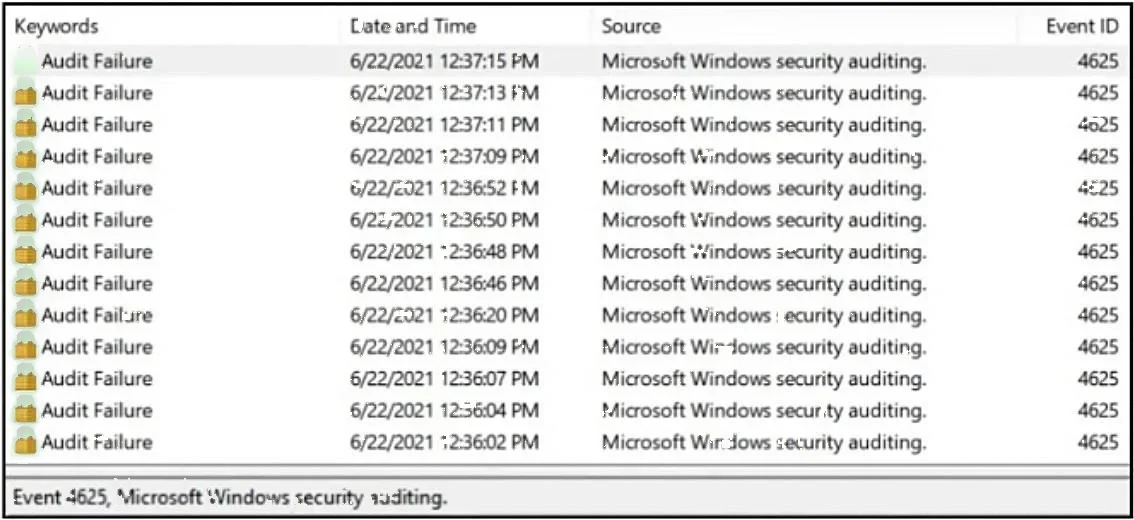Click the lock icon for the 12:37:09 PM event

coord(25,157)
